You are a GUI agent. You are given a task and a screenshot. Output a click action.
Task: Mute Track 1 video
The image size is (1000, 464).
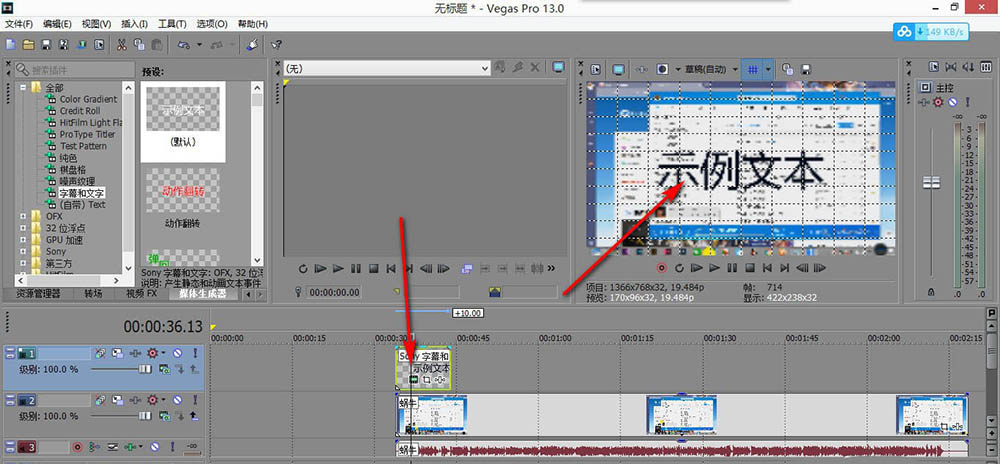tap(178, 352)
